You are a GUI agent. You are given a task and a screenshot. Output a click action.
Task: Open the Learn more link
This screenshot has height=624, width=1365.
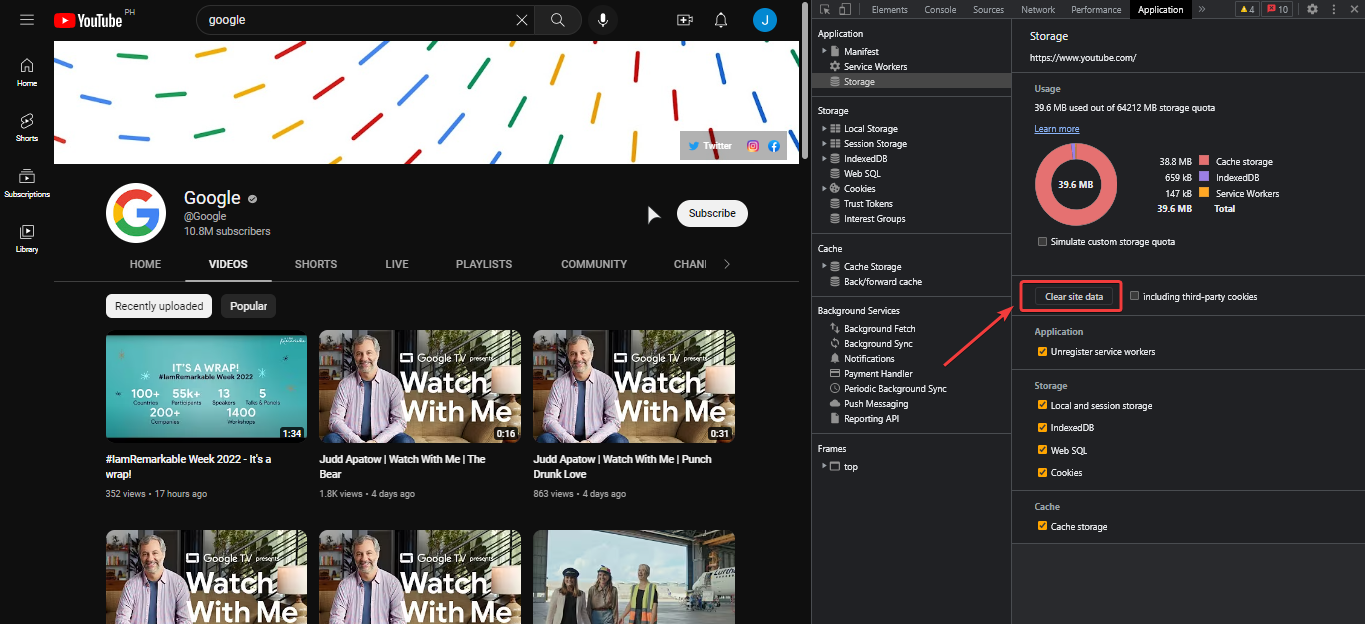pyautogui.click(x=1056, y=129)
